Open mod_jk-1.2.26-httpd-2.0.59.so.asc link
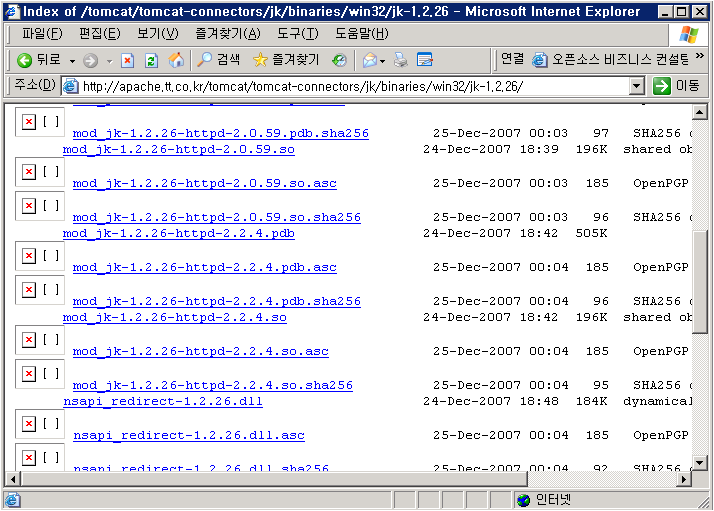The height and width of the screenshot is (511, 714). click(x=204, y=184)
